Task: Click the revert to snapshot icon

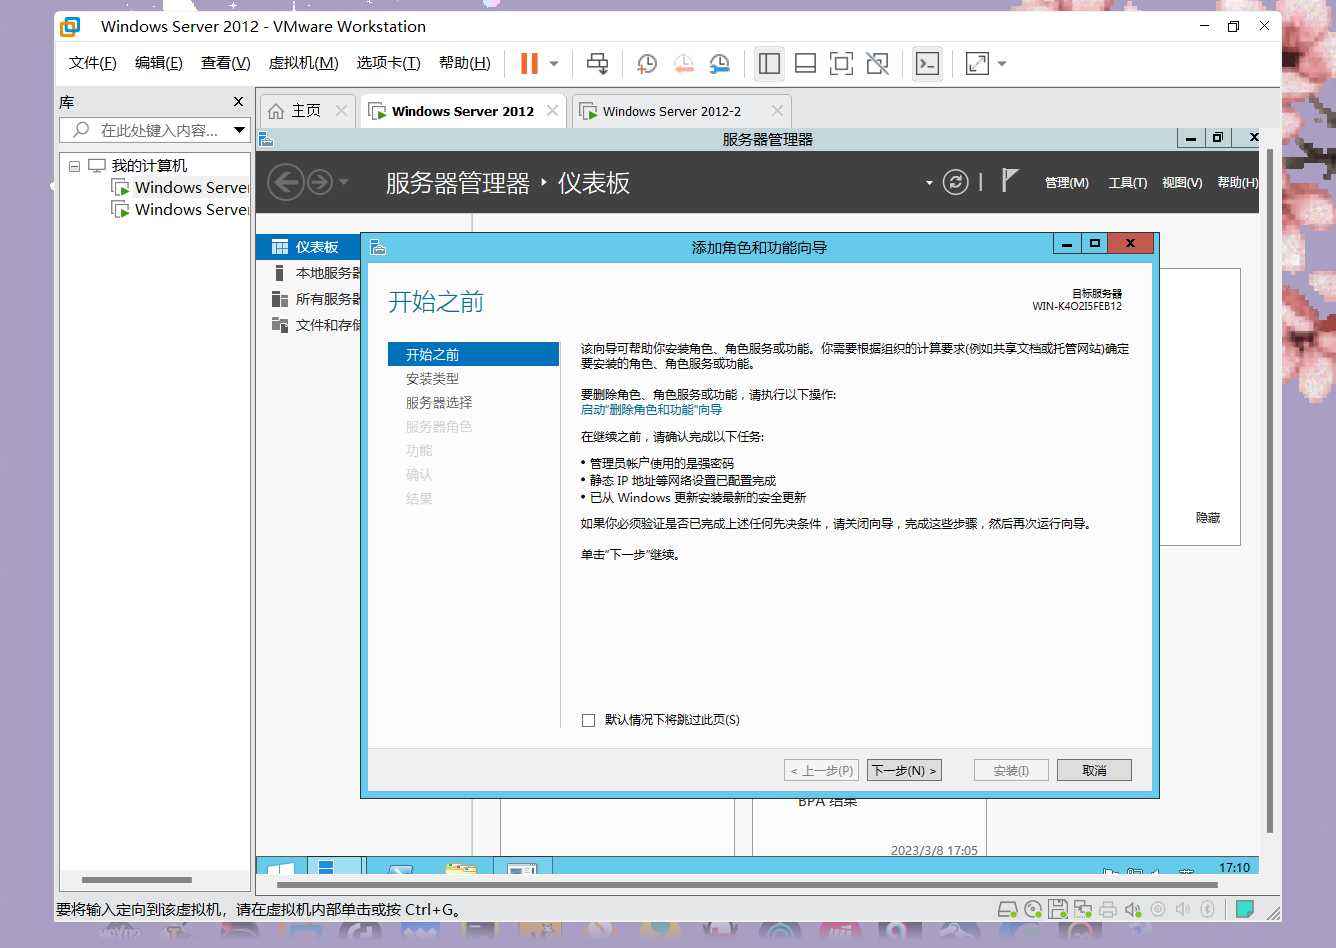Action: pos(684,64)
